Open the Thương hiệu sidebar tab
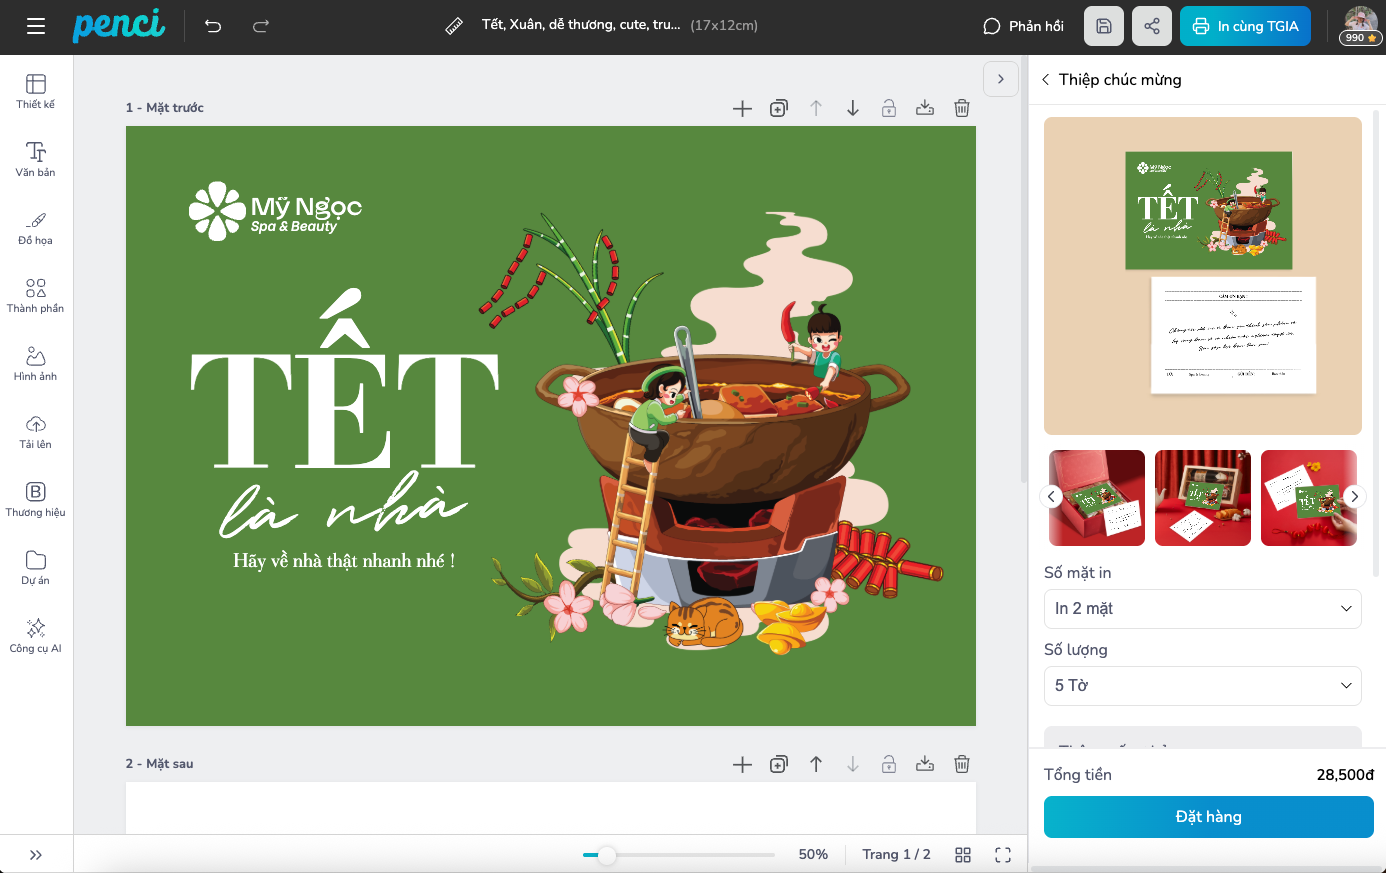Image resolution: width=1386 pixels, height=873 pixels. [36, 499]
